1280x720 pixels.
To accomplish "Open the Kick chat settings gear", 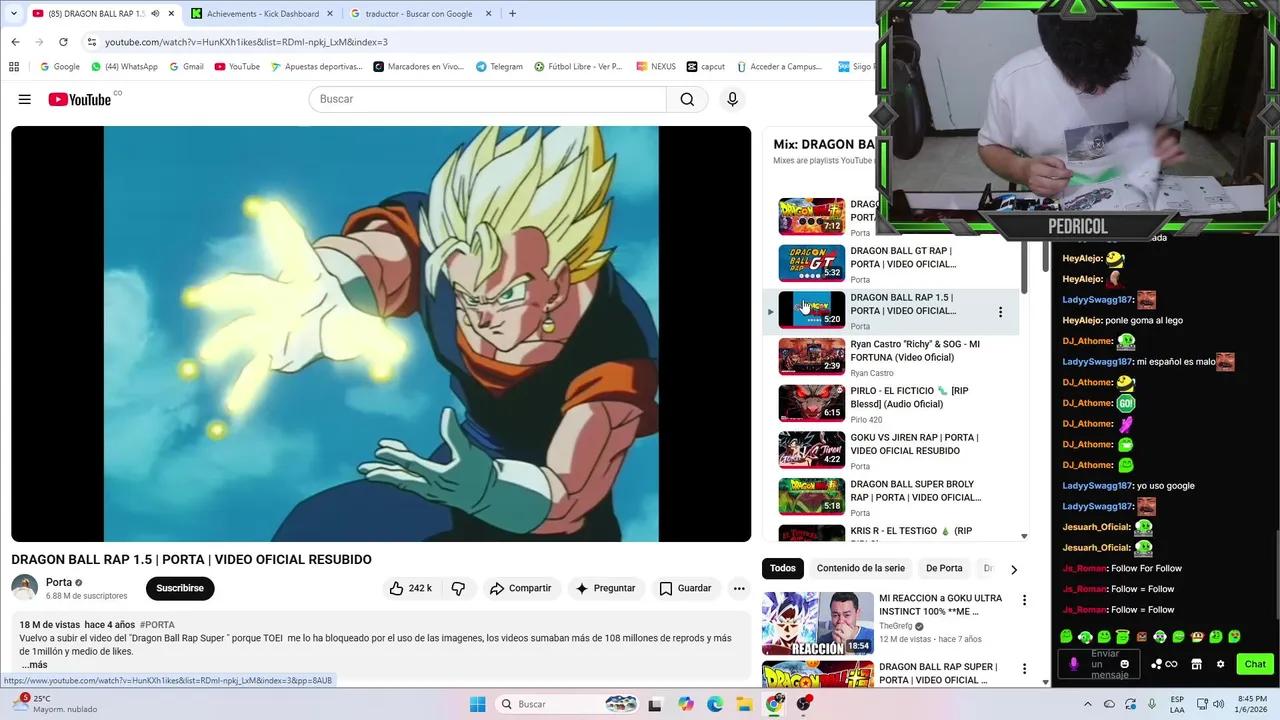I will pos(1220,664).
